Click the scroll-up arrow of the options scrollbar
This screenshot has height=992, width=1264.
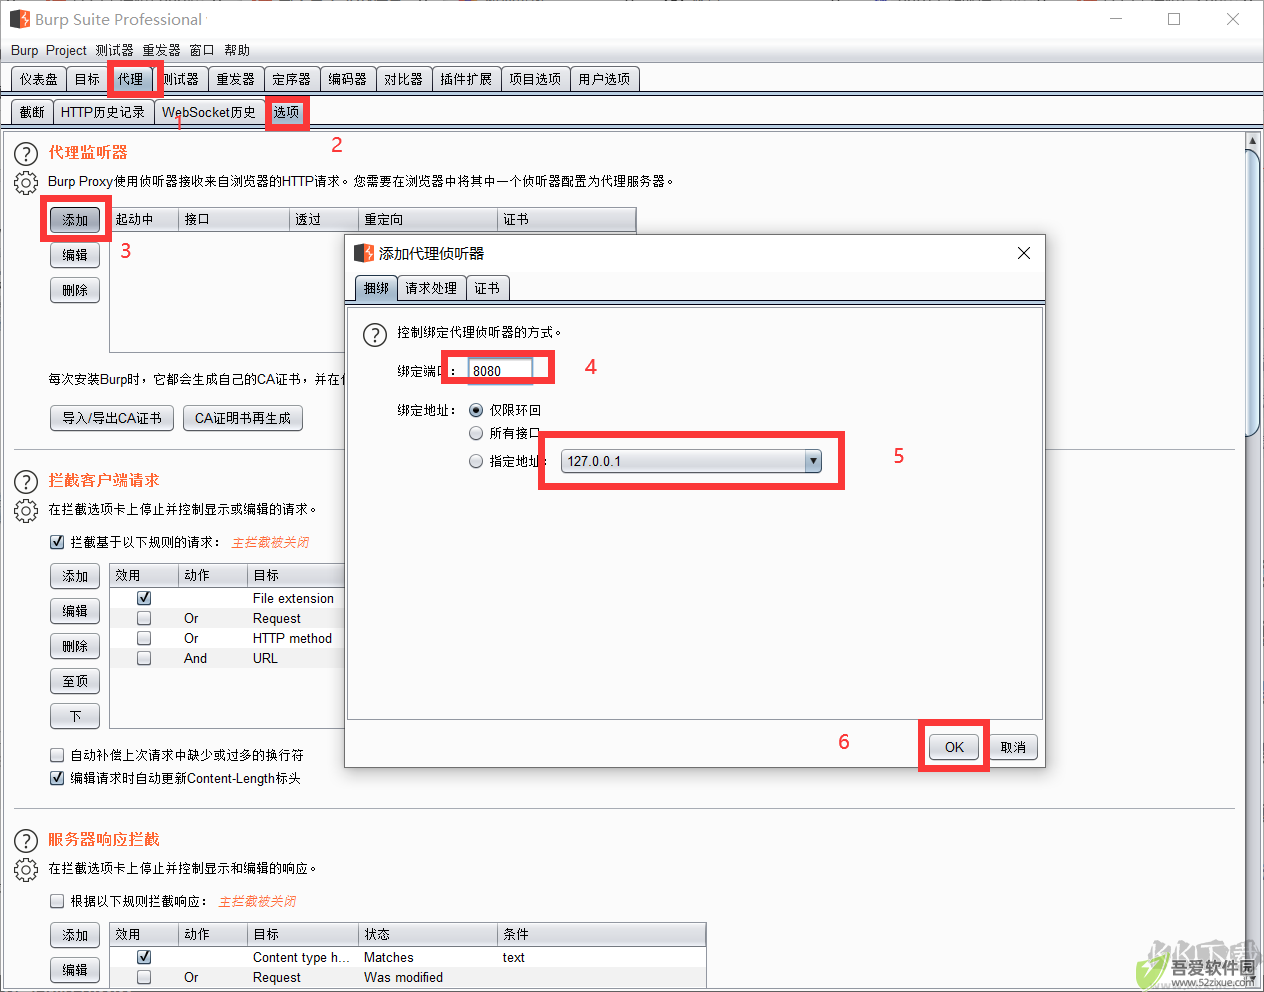click(x=1252, y=142)
